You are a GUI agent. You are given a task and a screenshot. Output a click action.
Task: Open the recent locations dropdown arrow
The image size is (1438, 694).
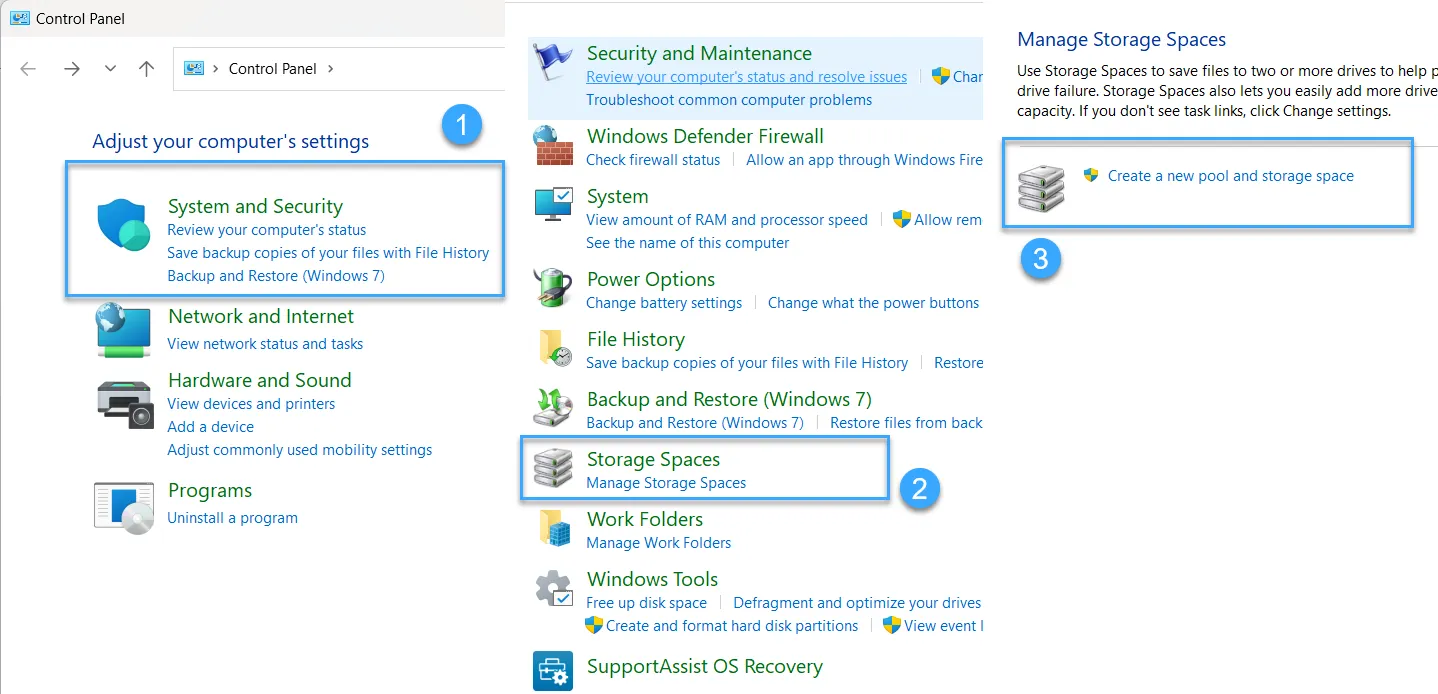pyautogui.click(x=110, y=69)
